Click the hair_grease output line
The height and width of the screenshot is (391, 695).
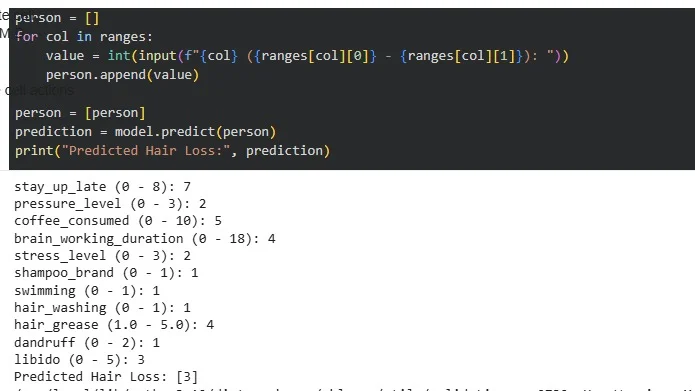[x=114, y=325]
